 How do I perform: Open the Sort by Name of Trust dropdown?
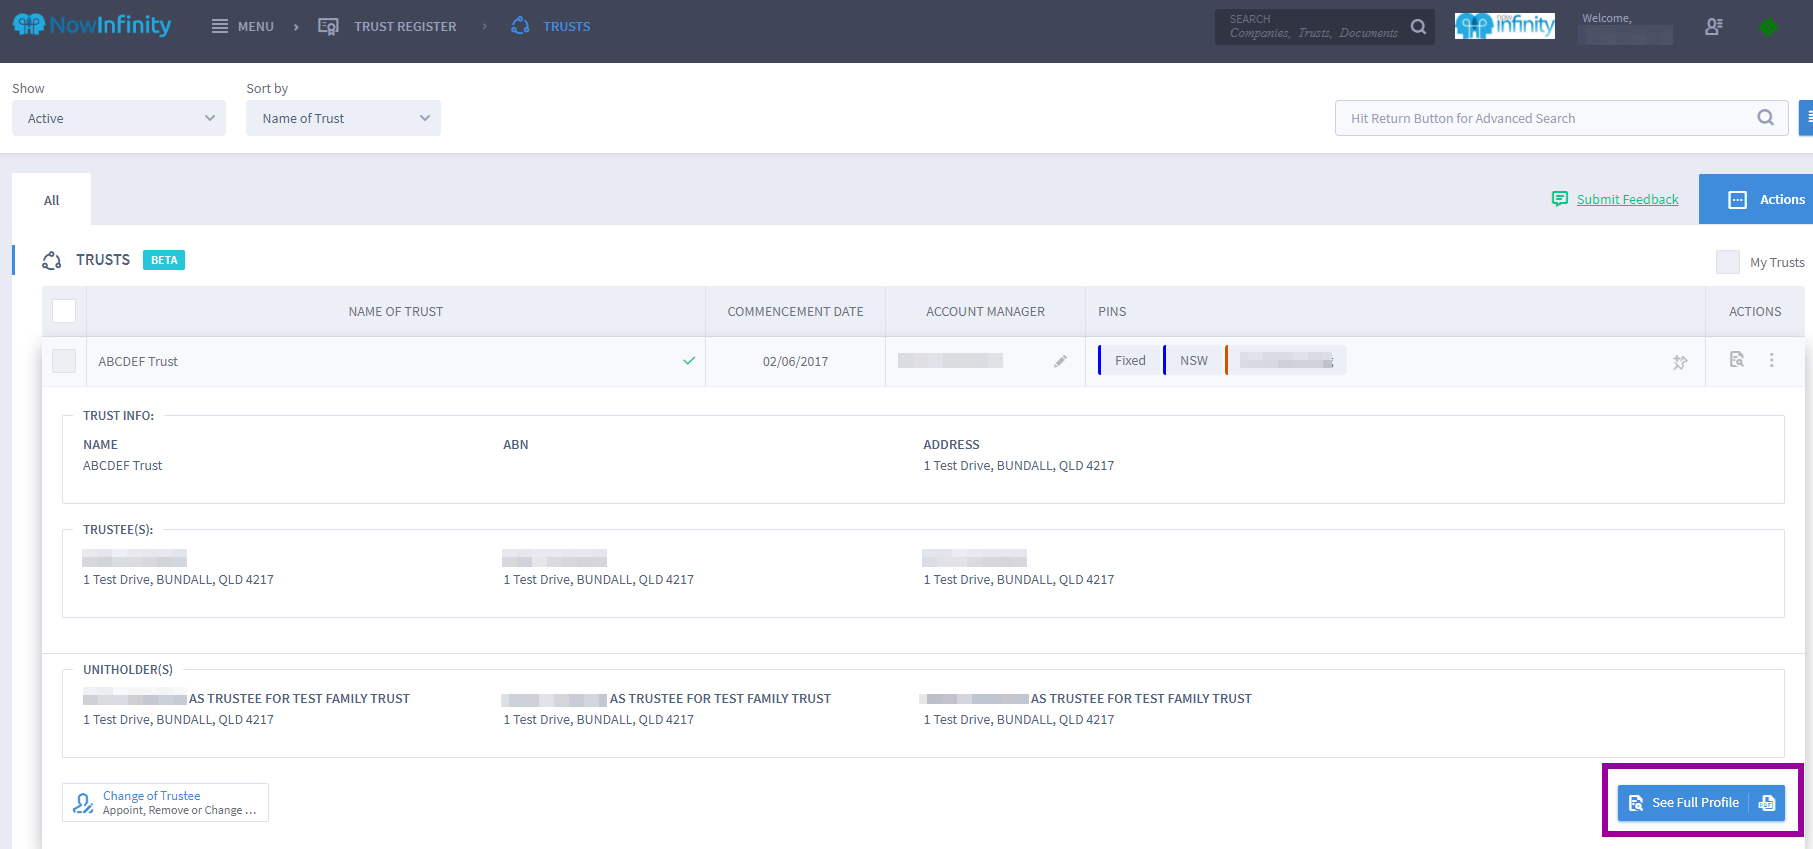[343, 118]
